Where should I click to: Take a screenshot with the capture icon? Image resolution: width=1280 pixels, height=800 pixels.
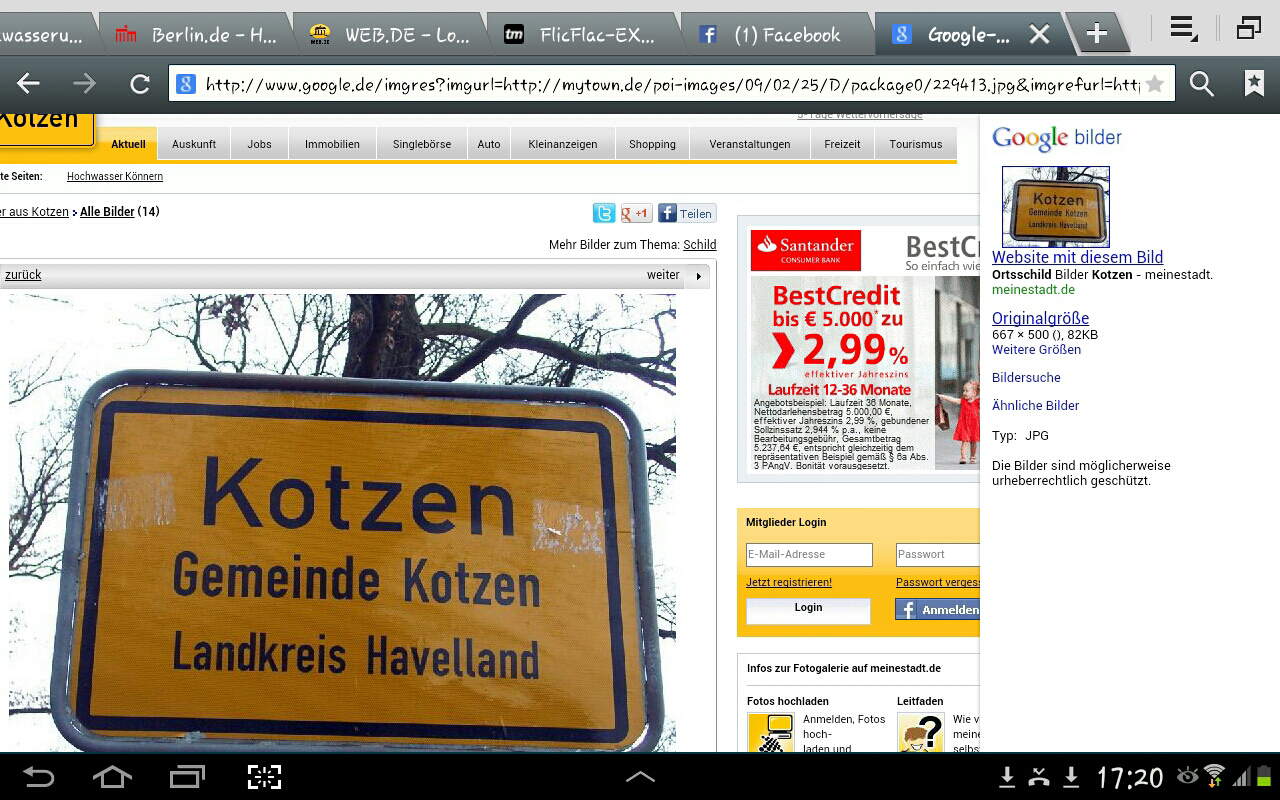(x=264, y=777)
